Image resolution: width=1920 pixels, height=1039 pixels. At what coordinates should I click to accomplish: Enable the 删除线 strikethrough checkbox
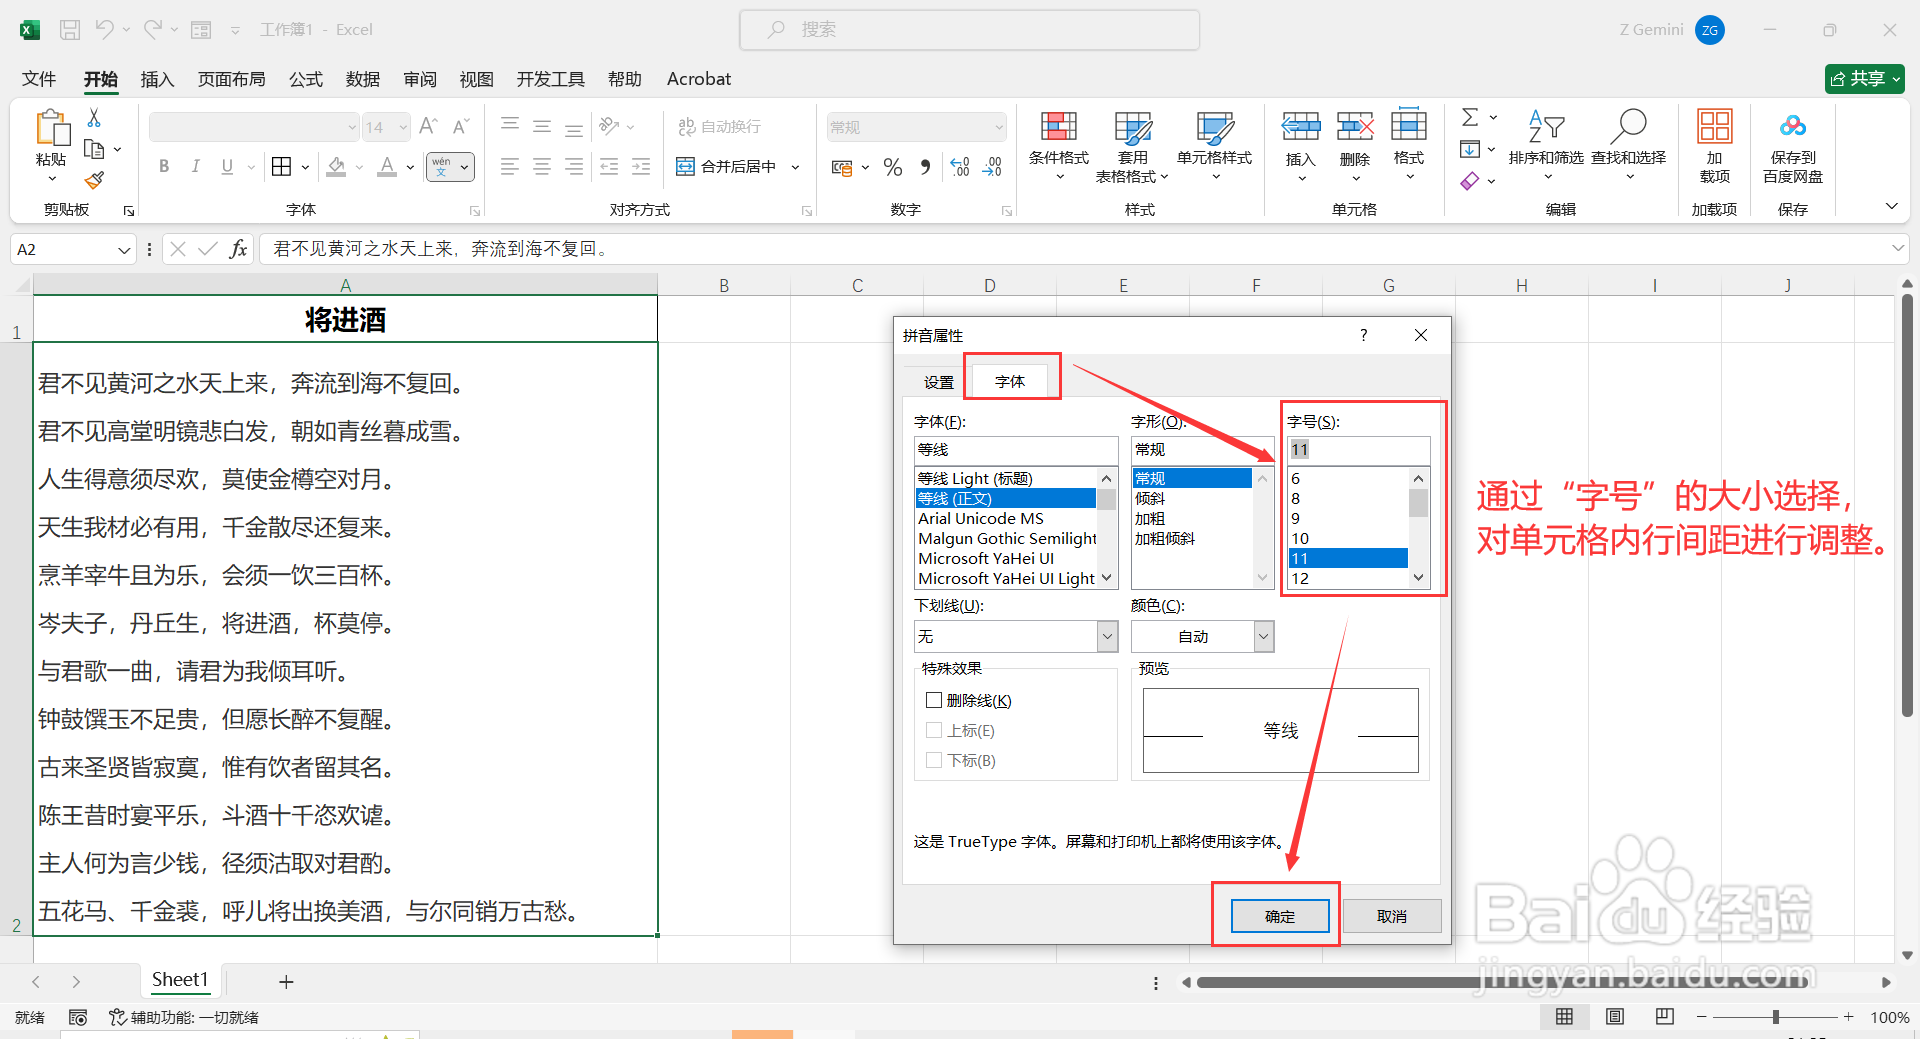point(934,700)
